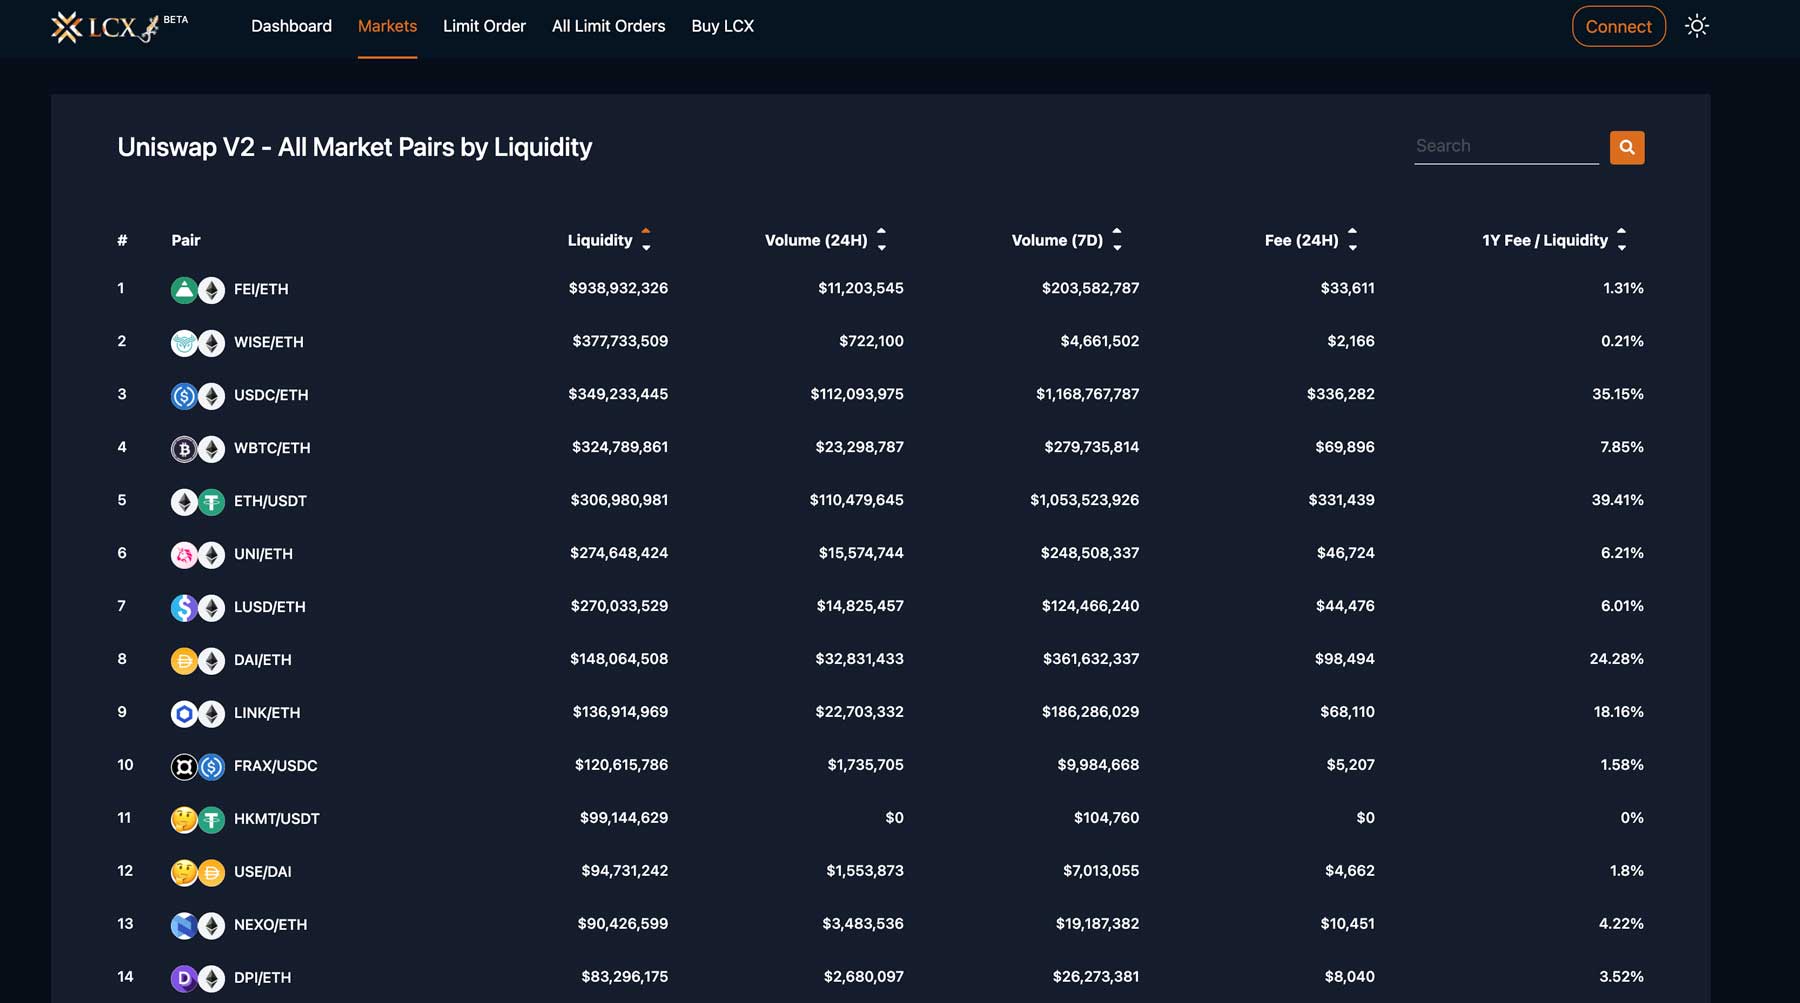1800x1003 pixels.
Task: Open the Dashboard tab
Action: click(291, 26)
